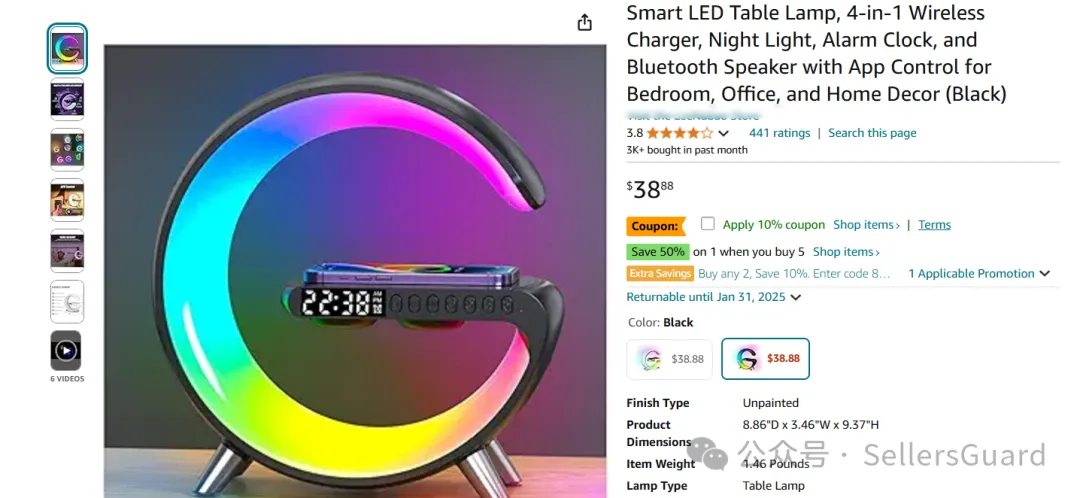1080x498 pixels.
Task: Click the orange star rating icons
Action: click(680, 133)
